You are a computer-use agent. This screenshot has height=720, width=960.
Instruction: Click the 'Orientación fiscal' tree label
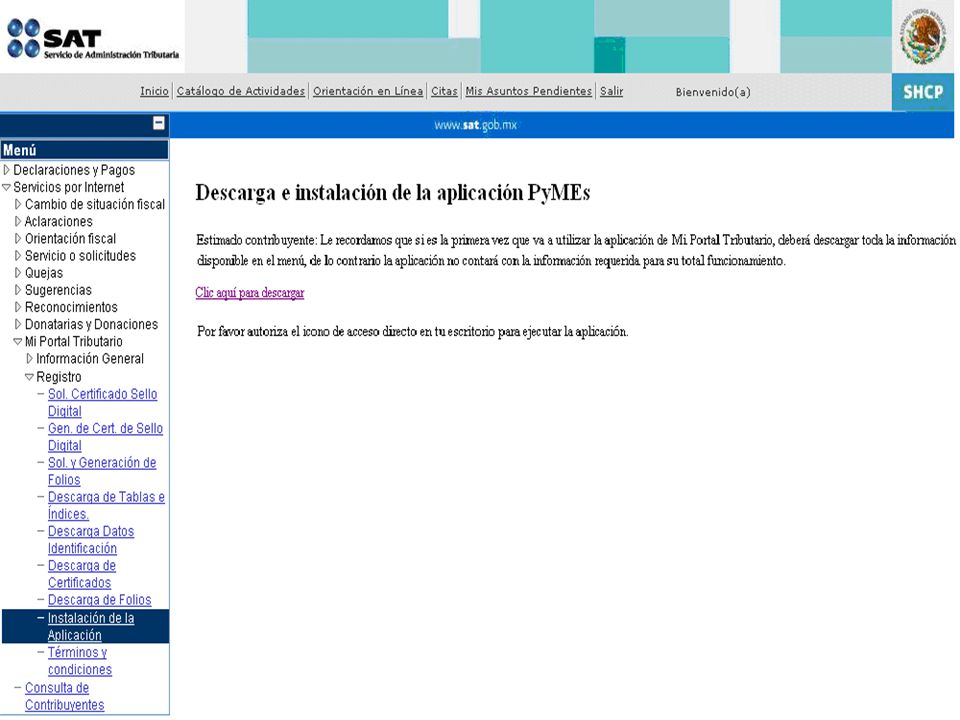(x=70, y=238)
